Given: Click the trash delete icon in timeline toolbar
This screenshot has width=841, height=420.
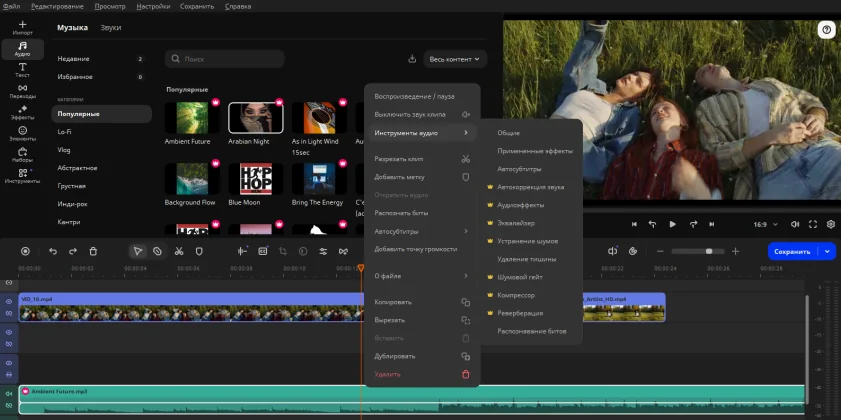Looking at the screenshot, I should pos(93,251).
